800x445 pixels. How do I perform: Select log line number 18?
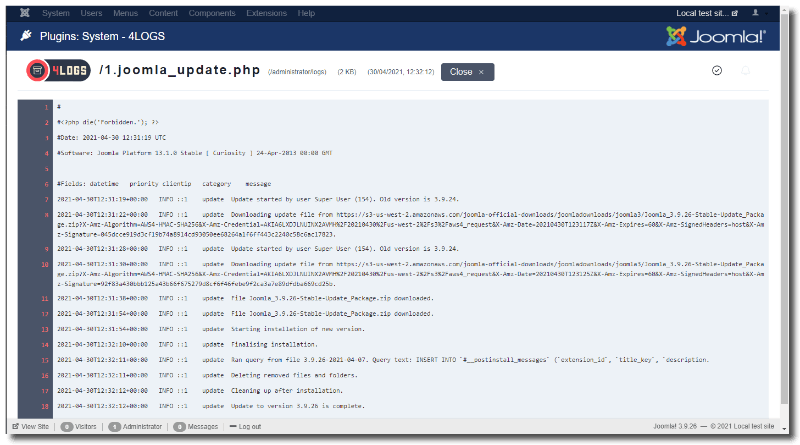[x=45, y=406]
